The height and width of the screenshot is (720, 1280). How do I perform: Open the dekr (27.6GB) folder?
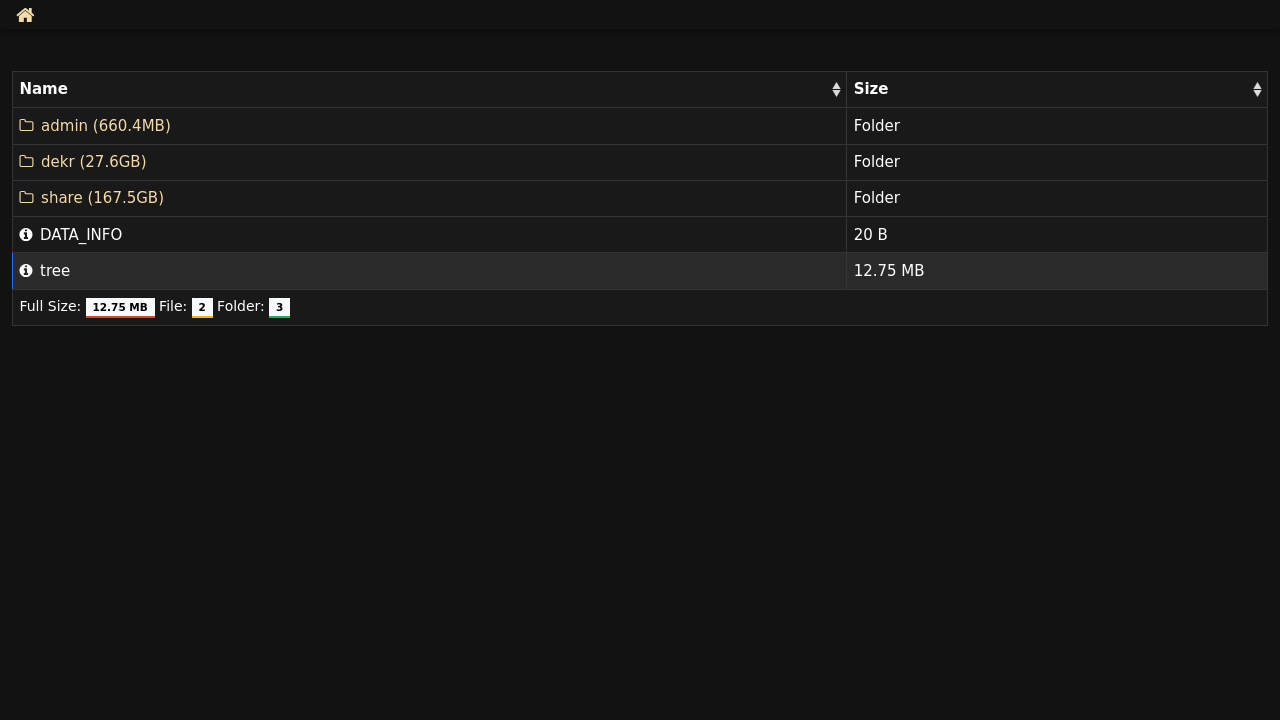click(94, 162)
